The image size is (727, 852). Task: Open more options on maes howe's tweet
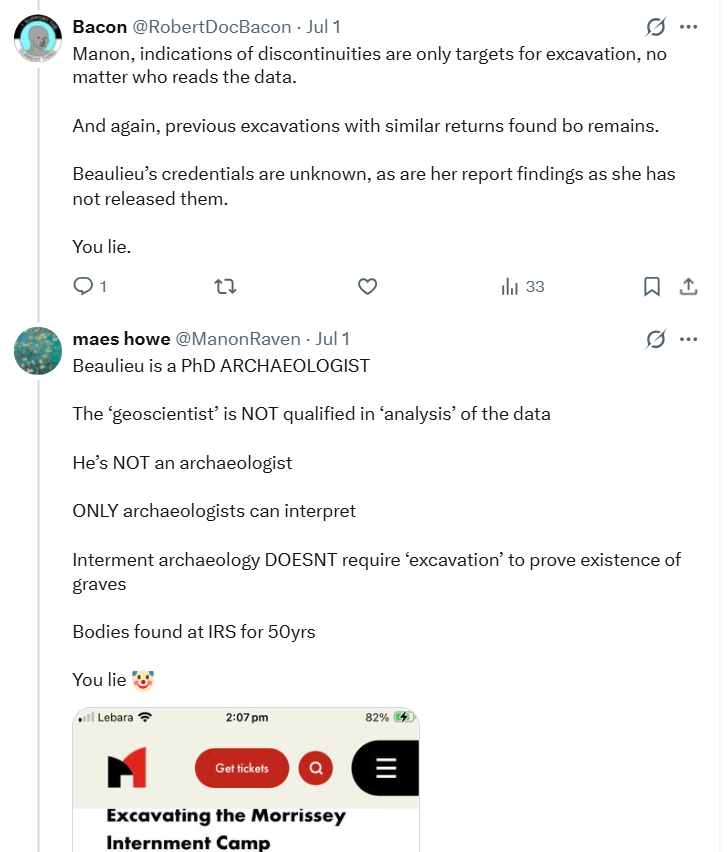coord(688,339)
